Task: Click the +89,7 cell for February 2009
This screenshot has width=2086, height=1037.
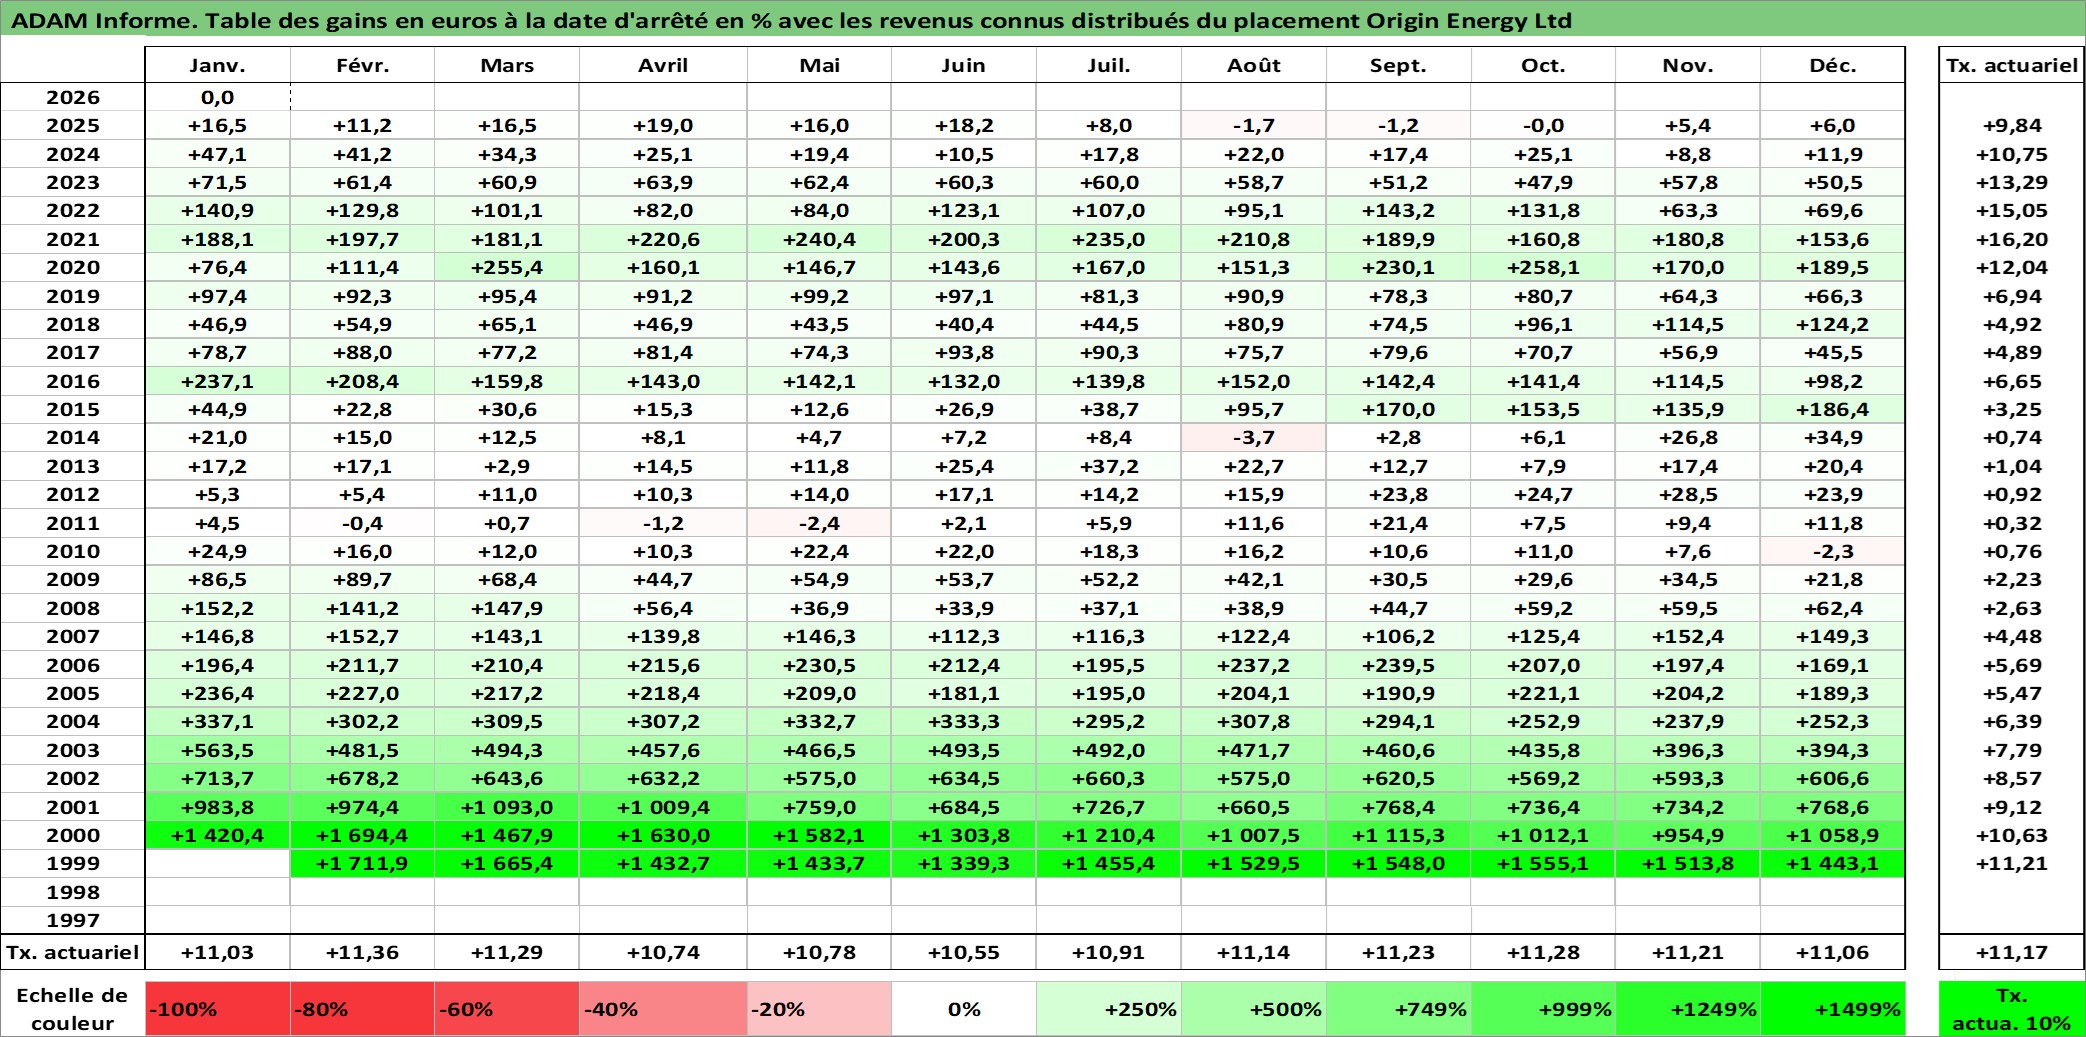Action: point(362,579)
